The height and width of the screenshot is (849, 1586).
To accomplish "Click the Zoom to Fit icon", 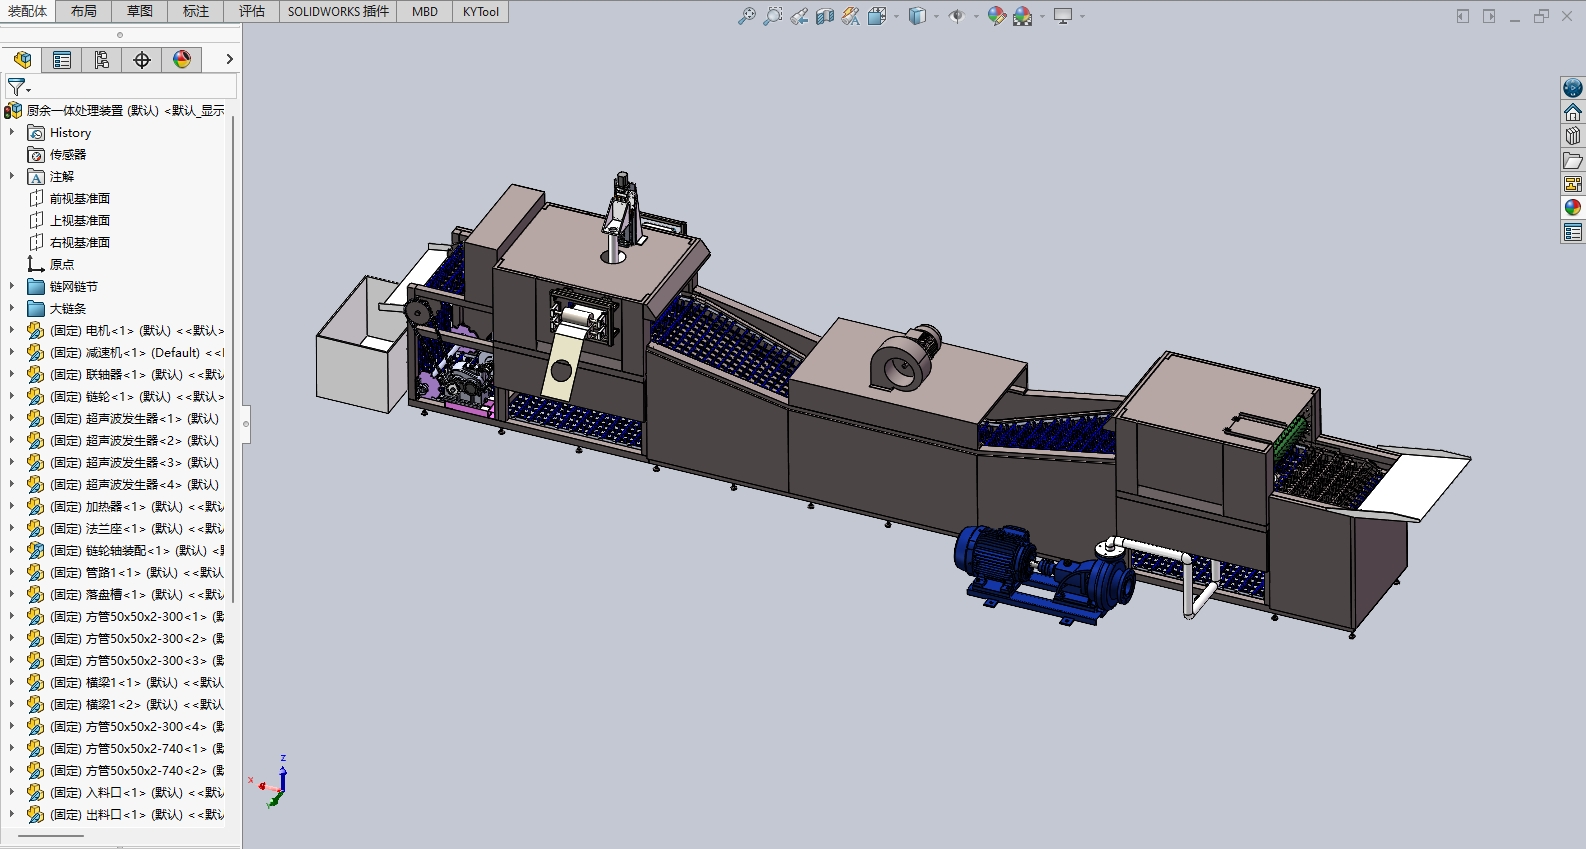I will click(x=746, y=16).
